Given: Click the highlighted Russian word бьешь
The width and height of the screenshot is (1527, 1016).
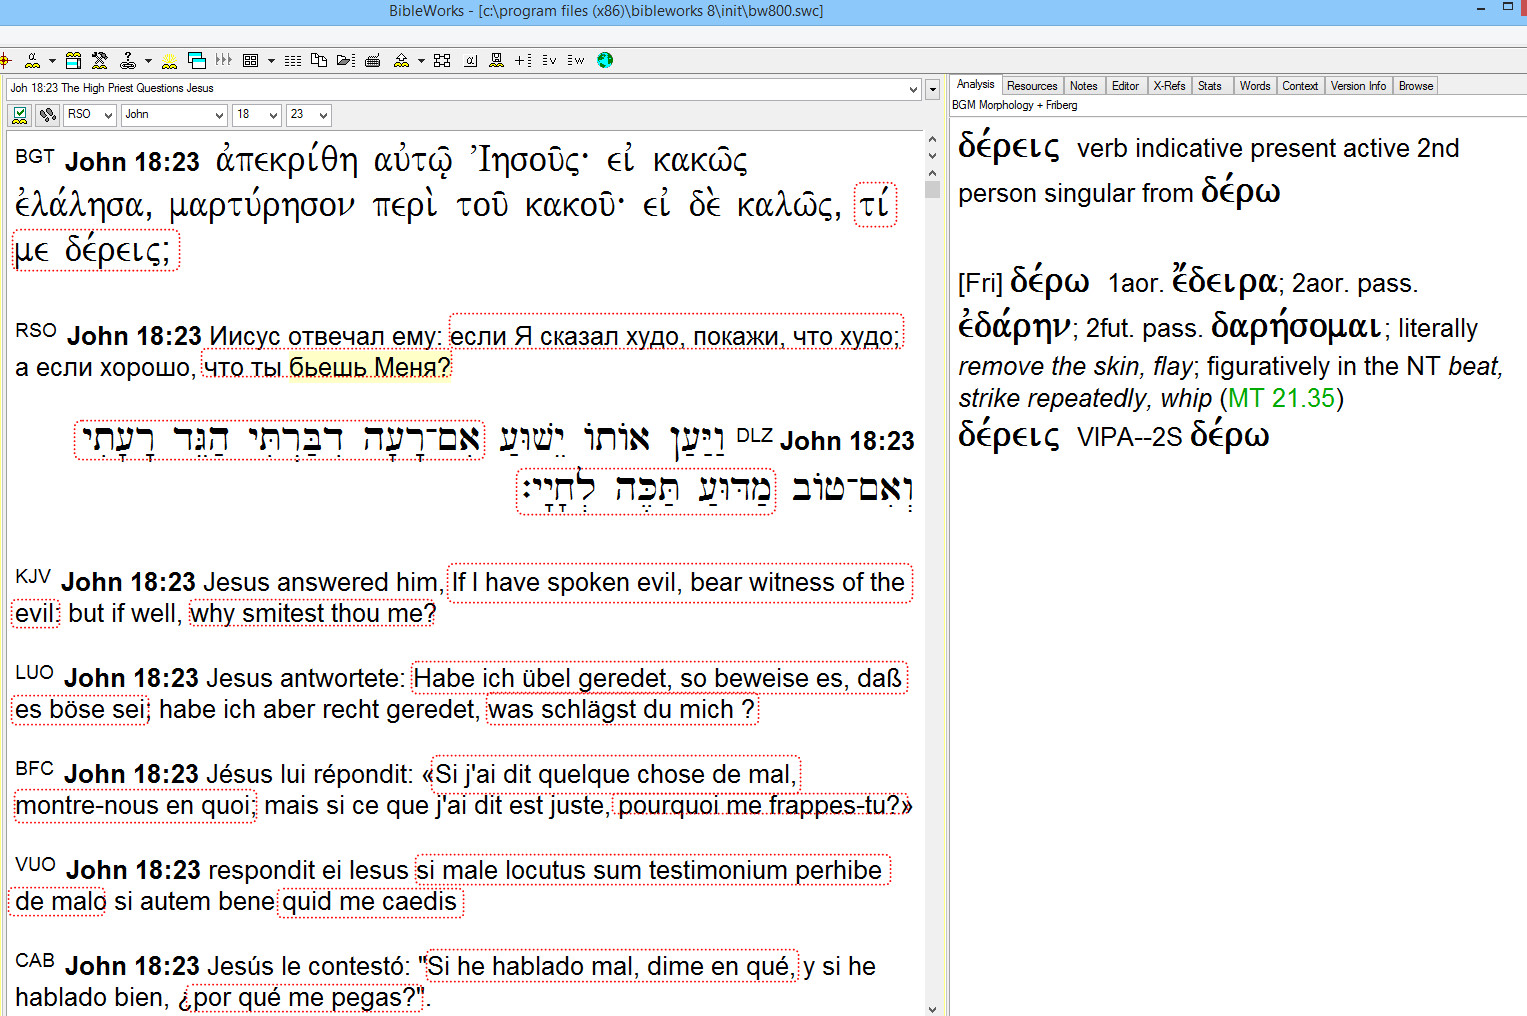Looking at the screenshot, I should (x=328, y=367).
